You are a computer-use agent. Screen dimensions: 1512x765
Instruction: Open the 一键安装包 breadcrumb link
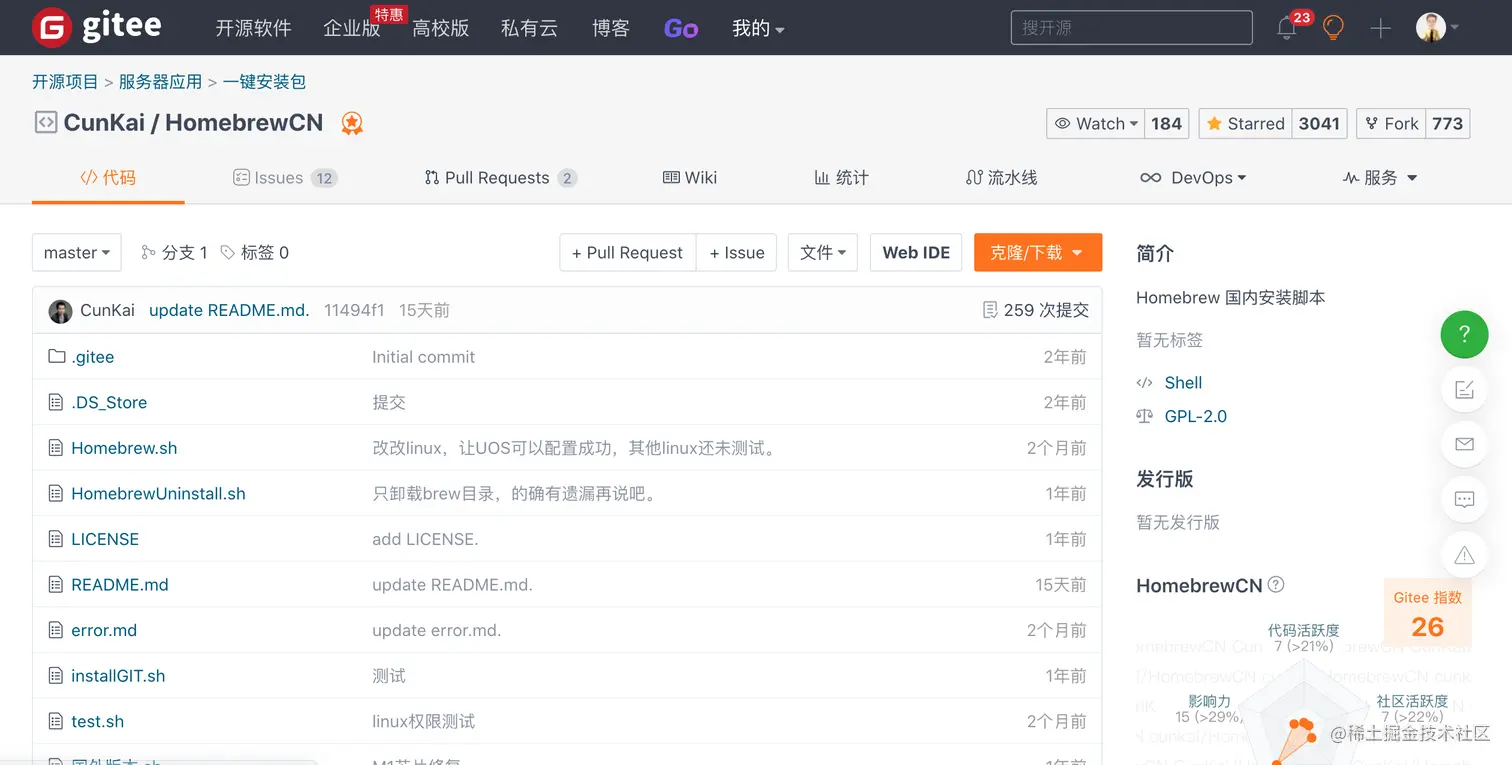(264, 82)
